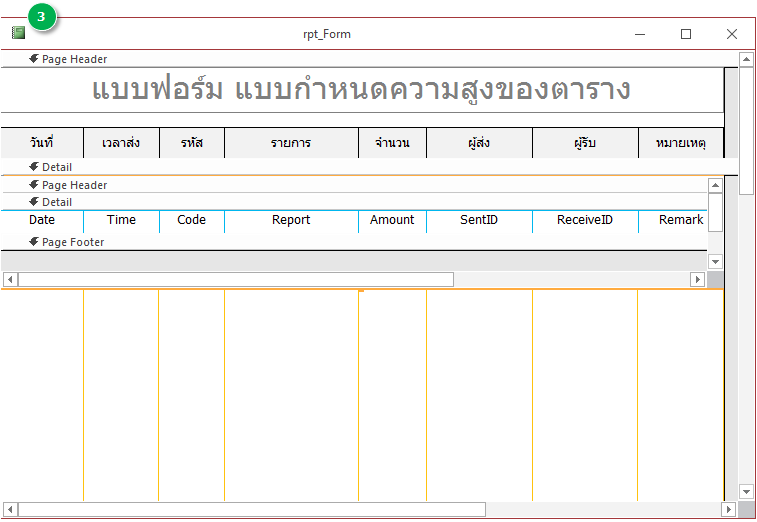Click the subreport horizontal scrollbar left arrow
The image size is (757, 522).
point(10,279)
